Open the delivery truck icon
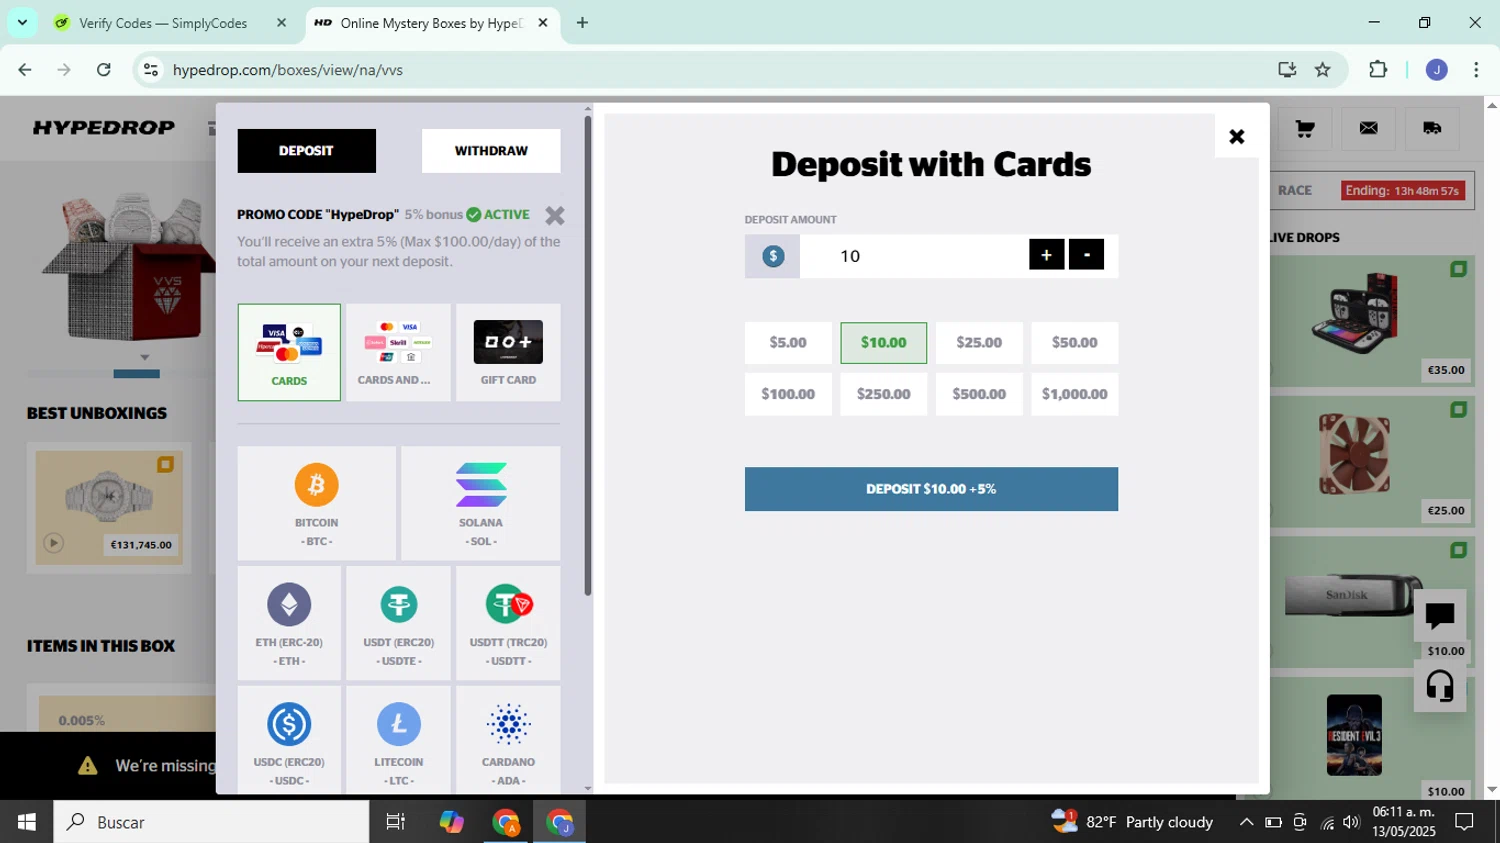The image size is (1500, 843). pos(1432,128)
